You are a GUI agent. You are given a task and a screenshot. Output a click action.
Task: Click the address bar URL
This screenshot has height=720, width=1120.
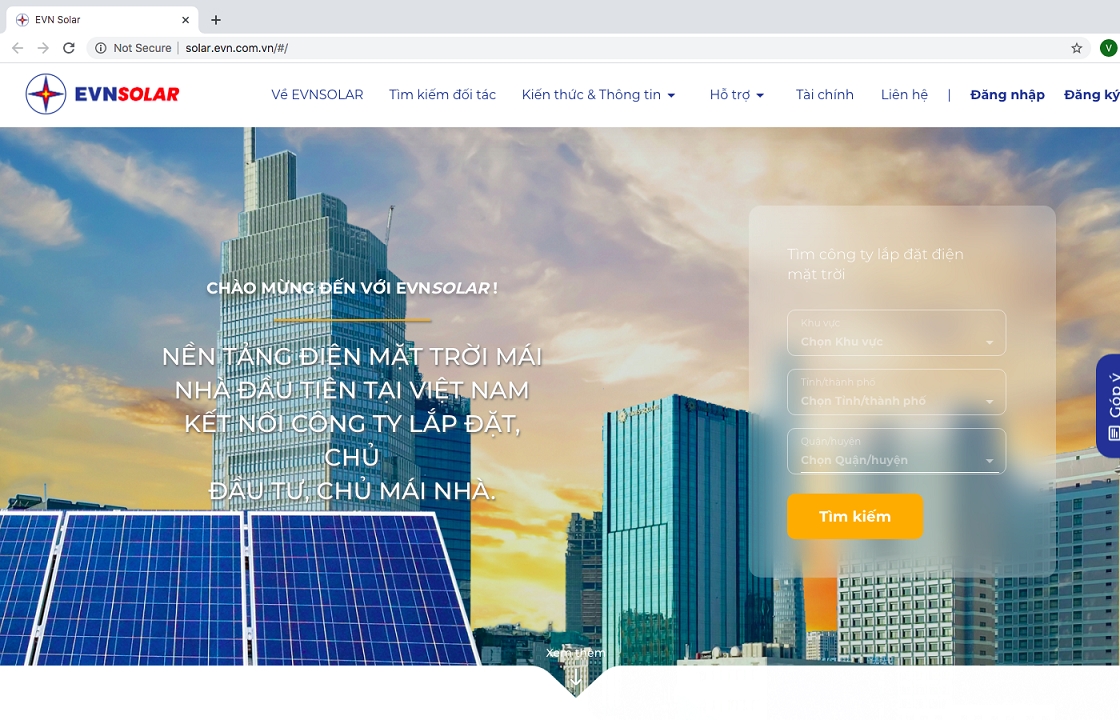pyautogui.click(x=236, y=48)
